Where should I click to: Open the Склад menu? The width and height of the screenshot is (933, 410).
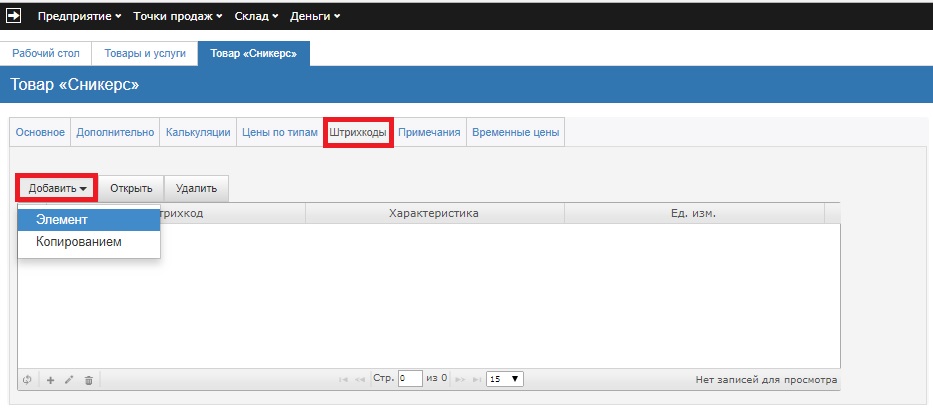click(x=258, y=16)
